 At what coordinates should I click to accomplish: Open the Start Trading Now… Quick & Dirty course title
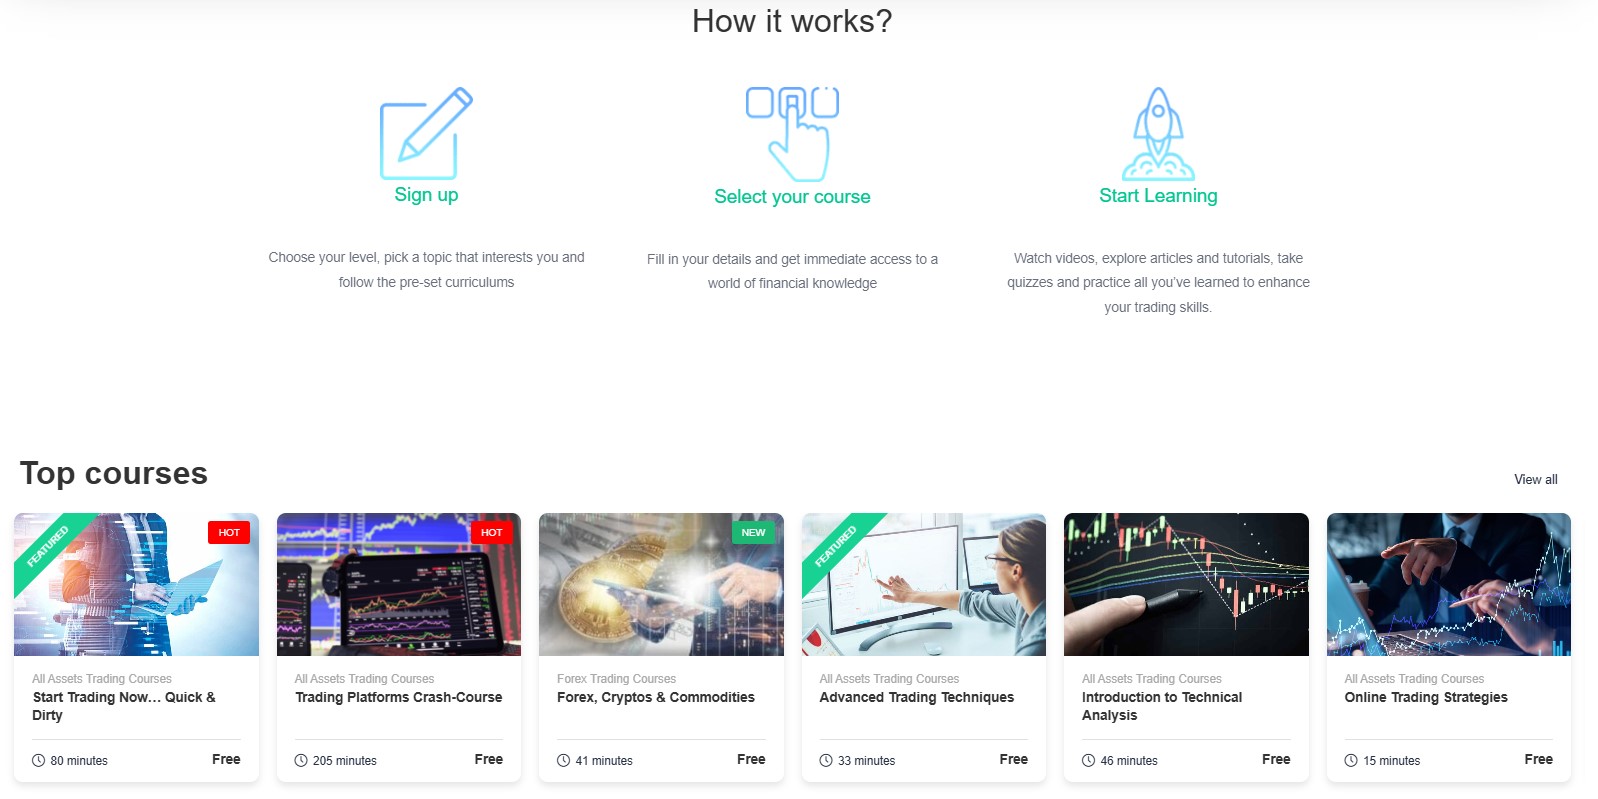(124, 706)
